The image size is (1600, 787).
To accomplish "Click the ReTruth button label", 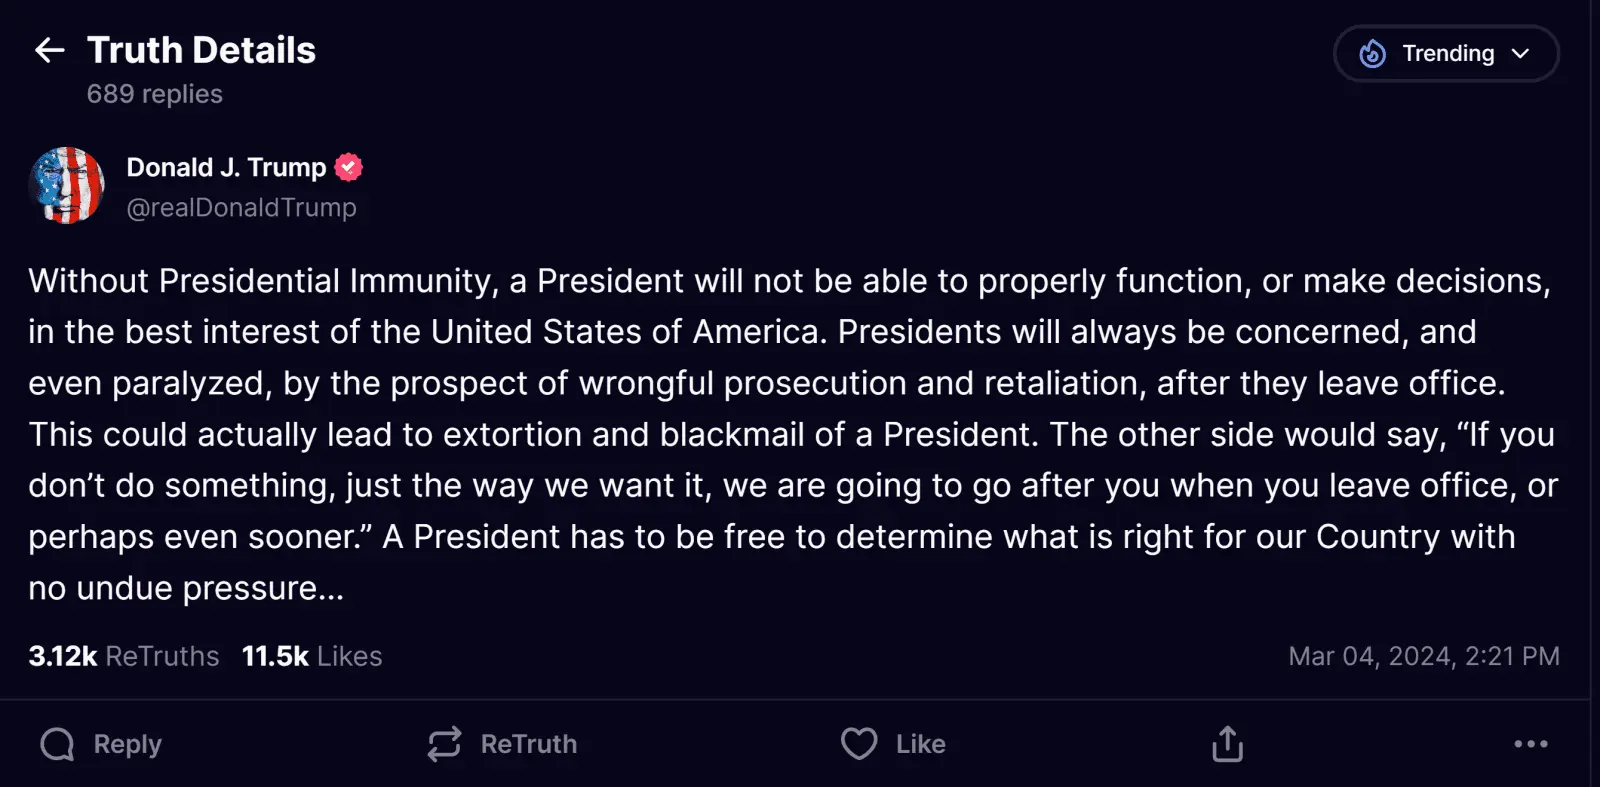I will (529, 744).
